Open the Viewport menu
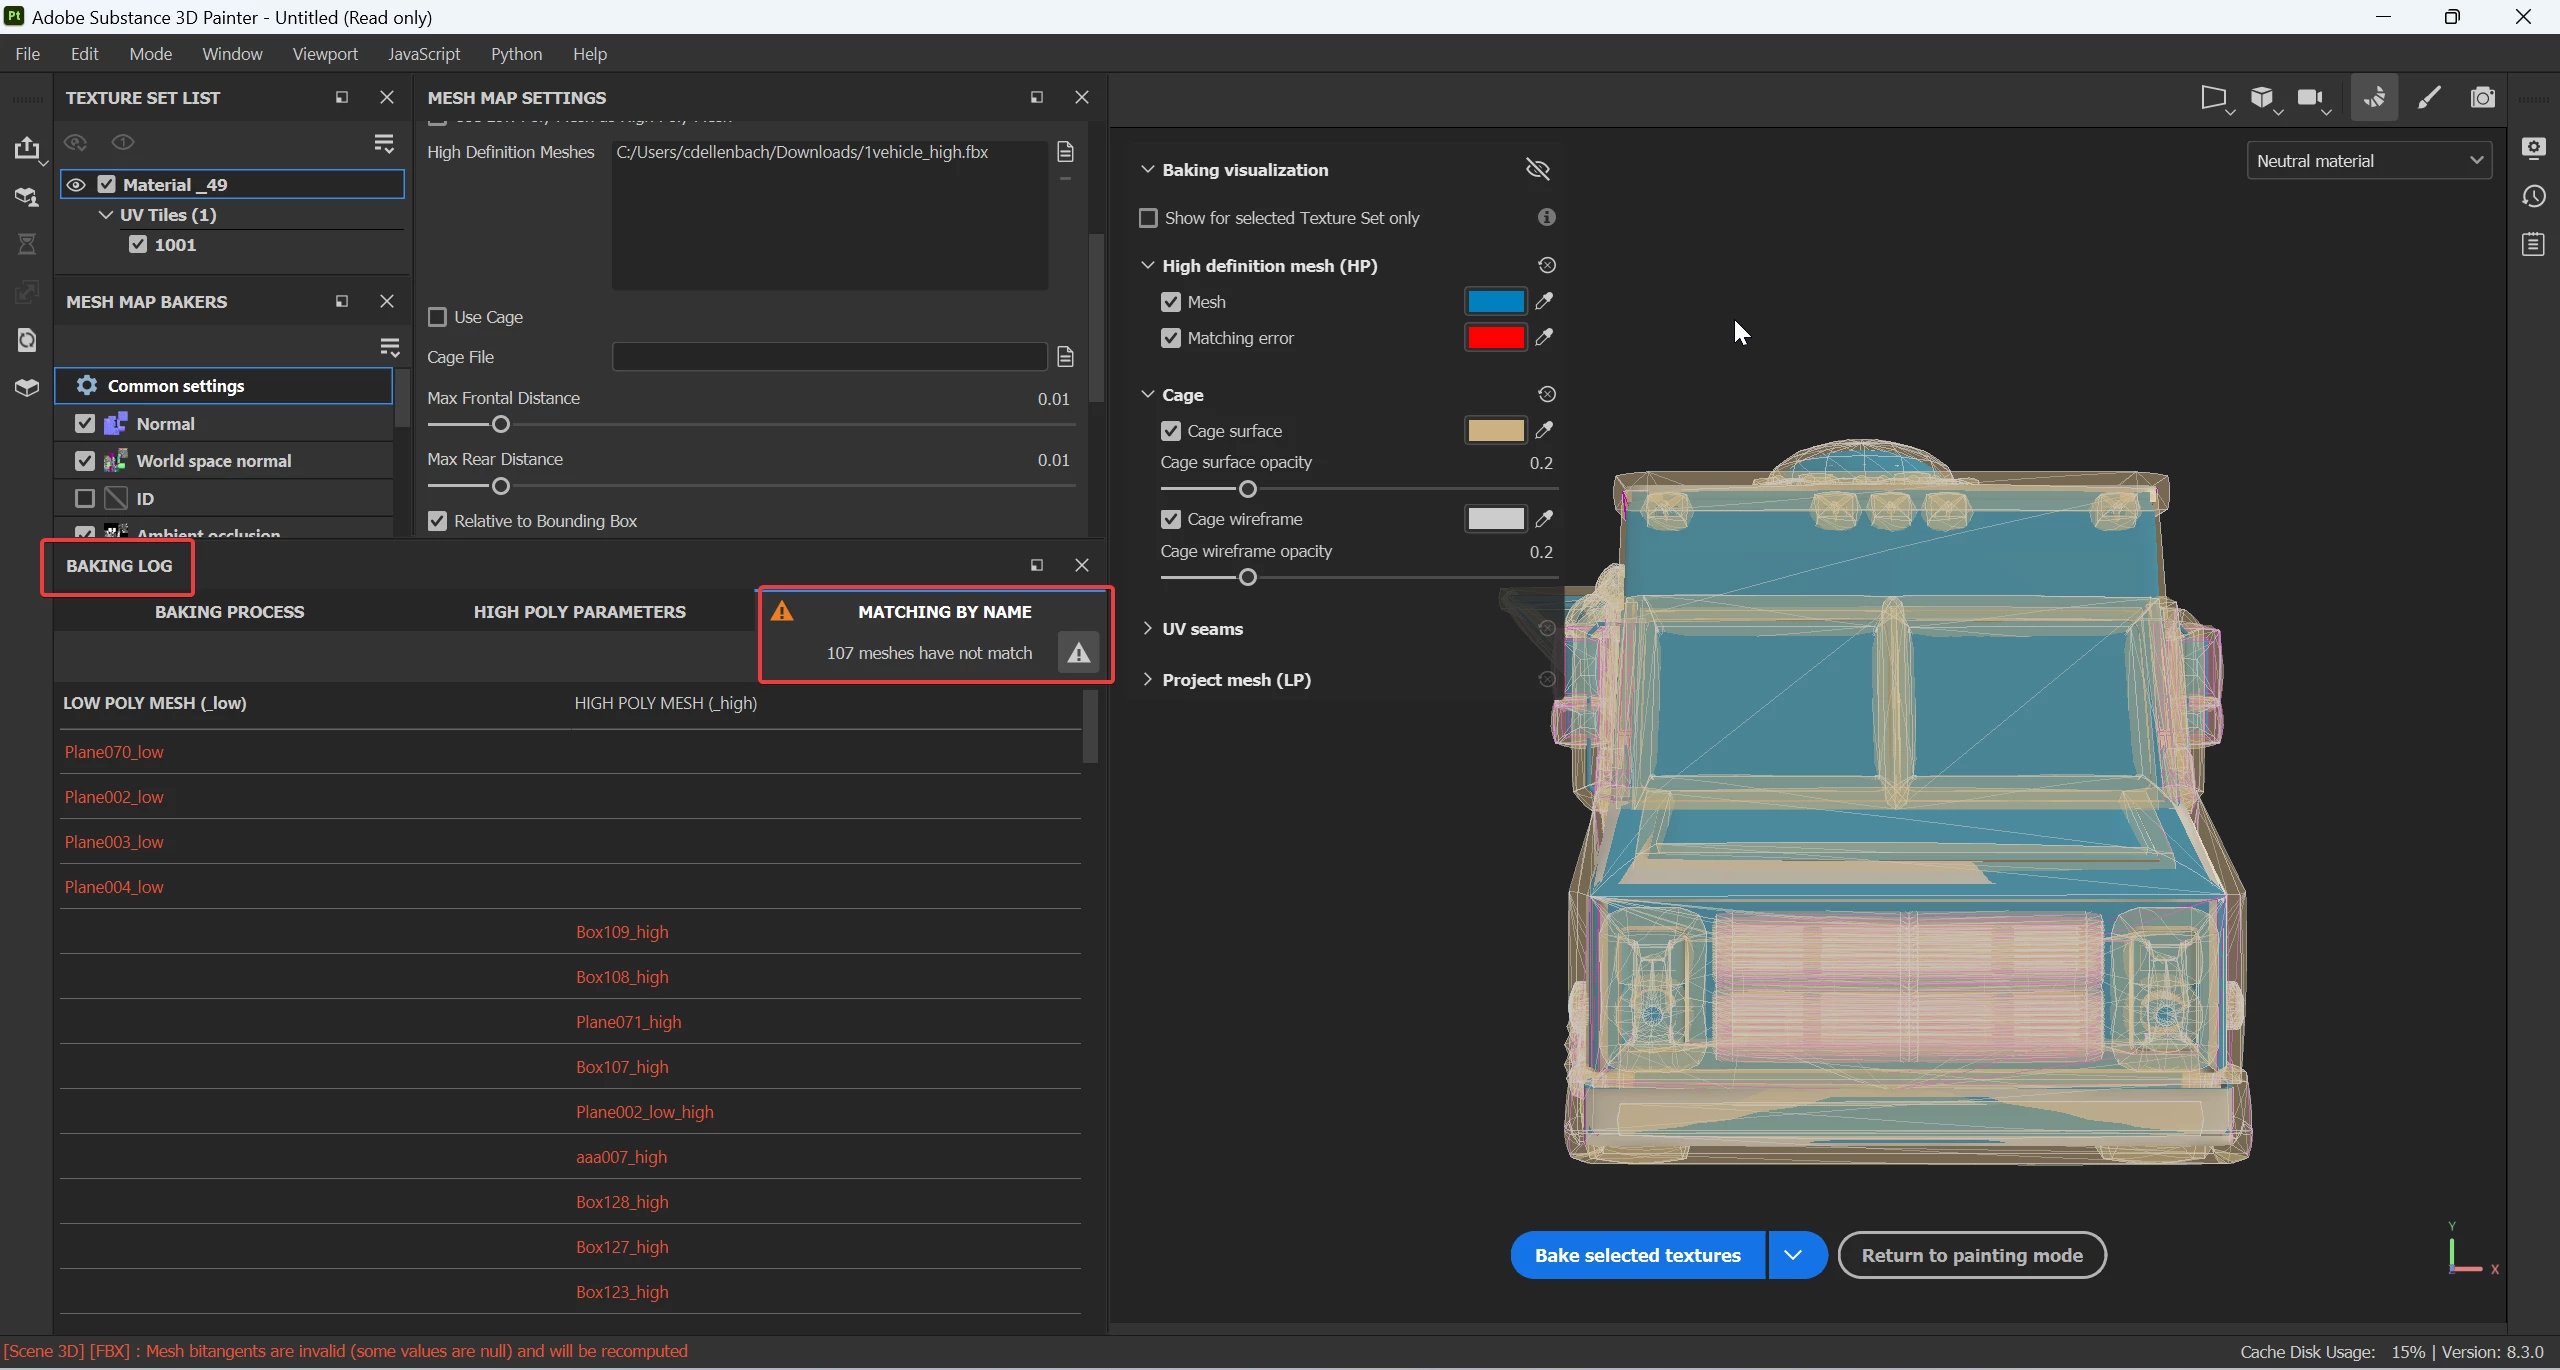Screen dimensions: 2560x1370 tap(324, 54)
